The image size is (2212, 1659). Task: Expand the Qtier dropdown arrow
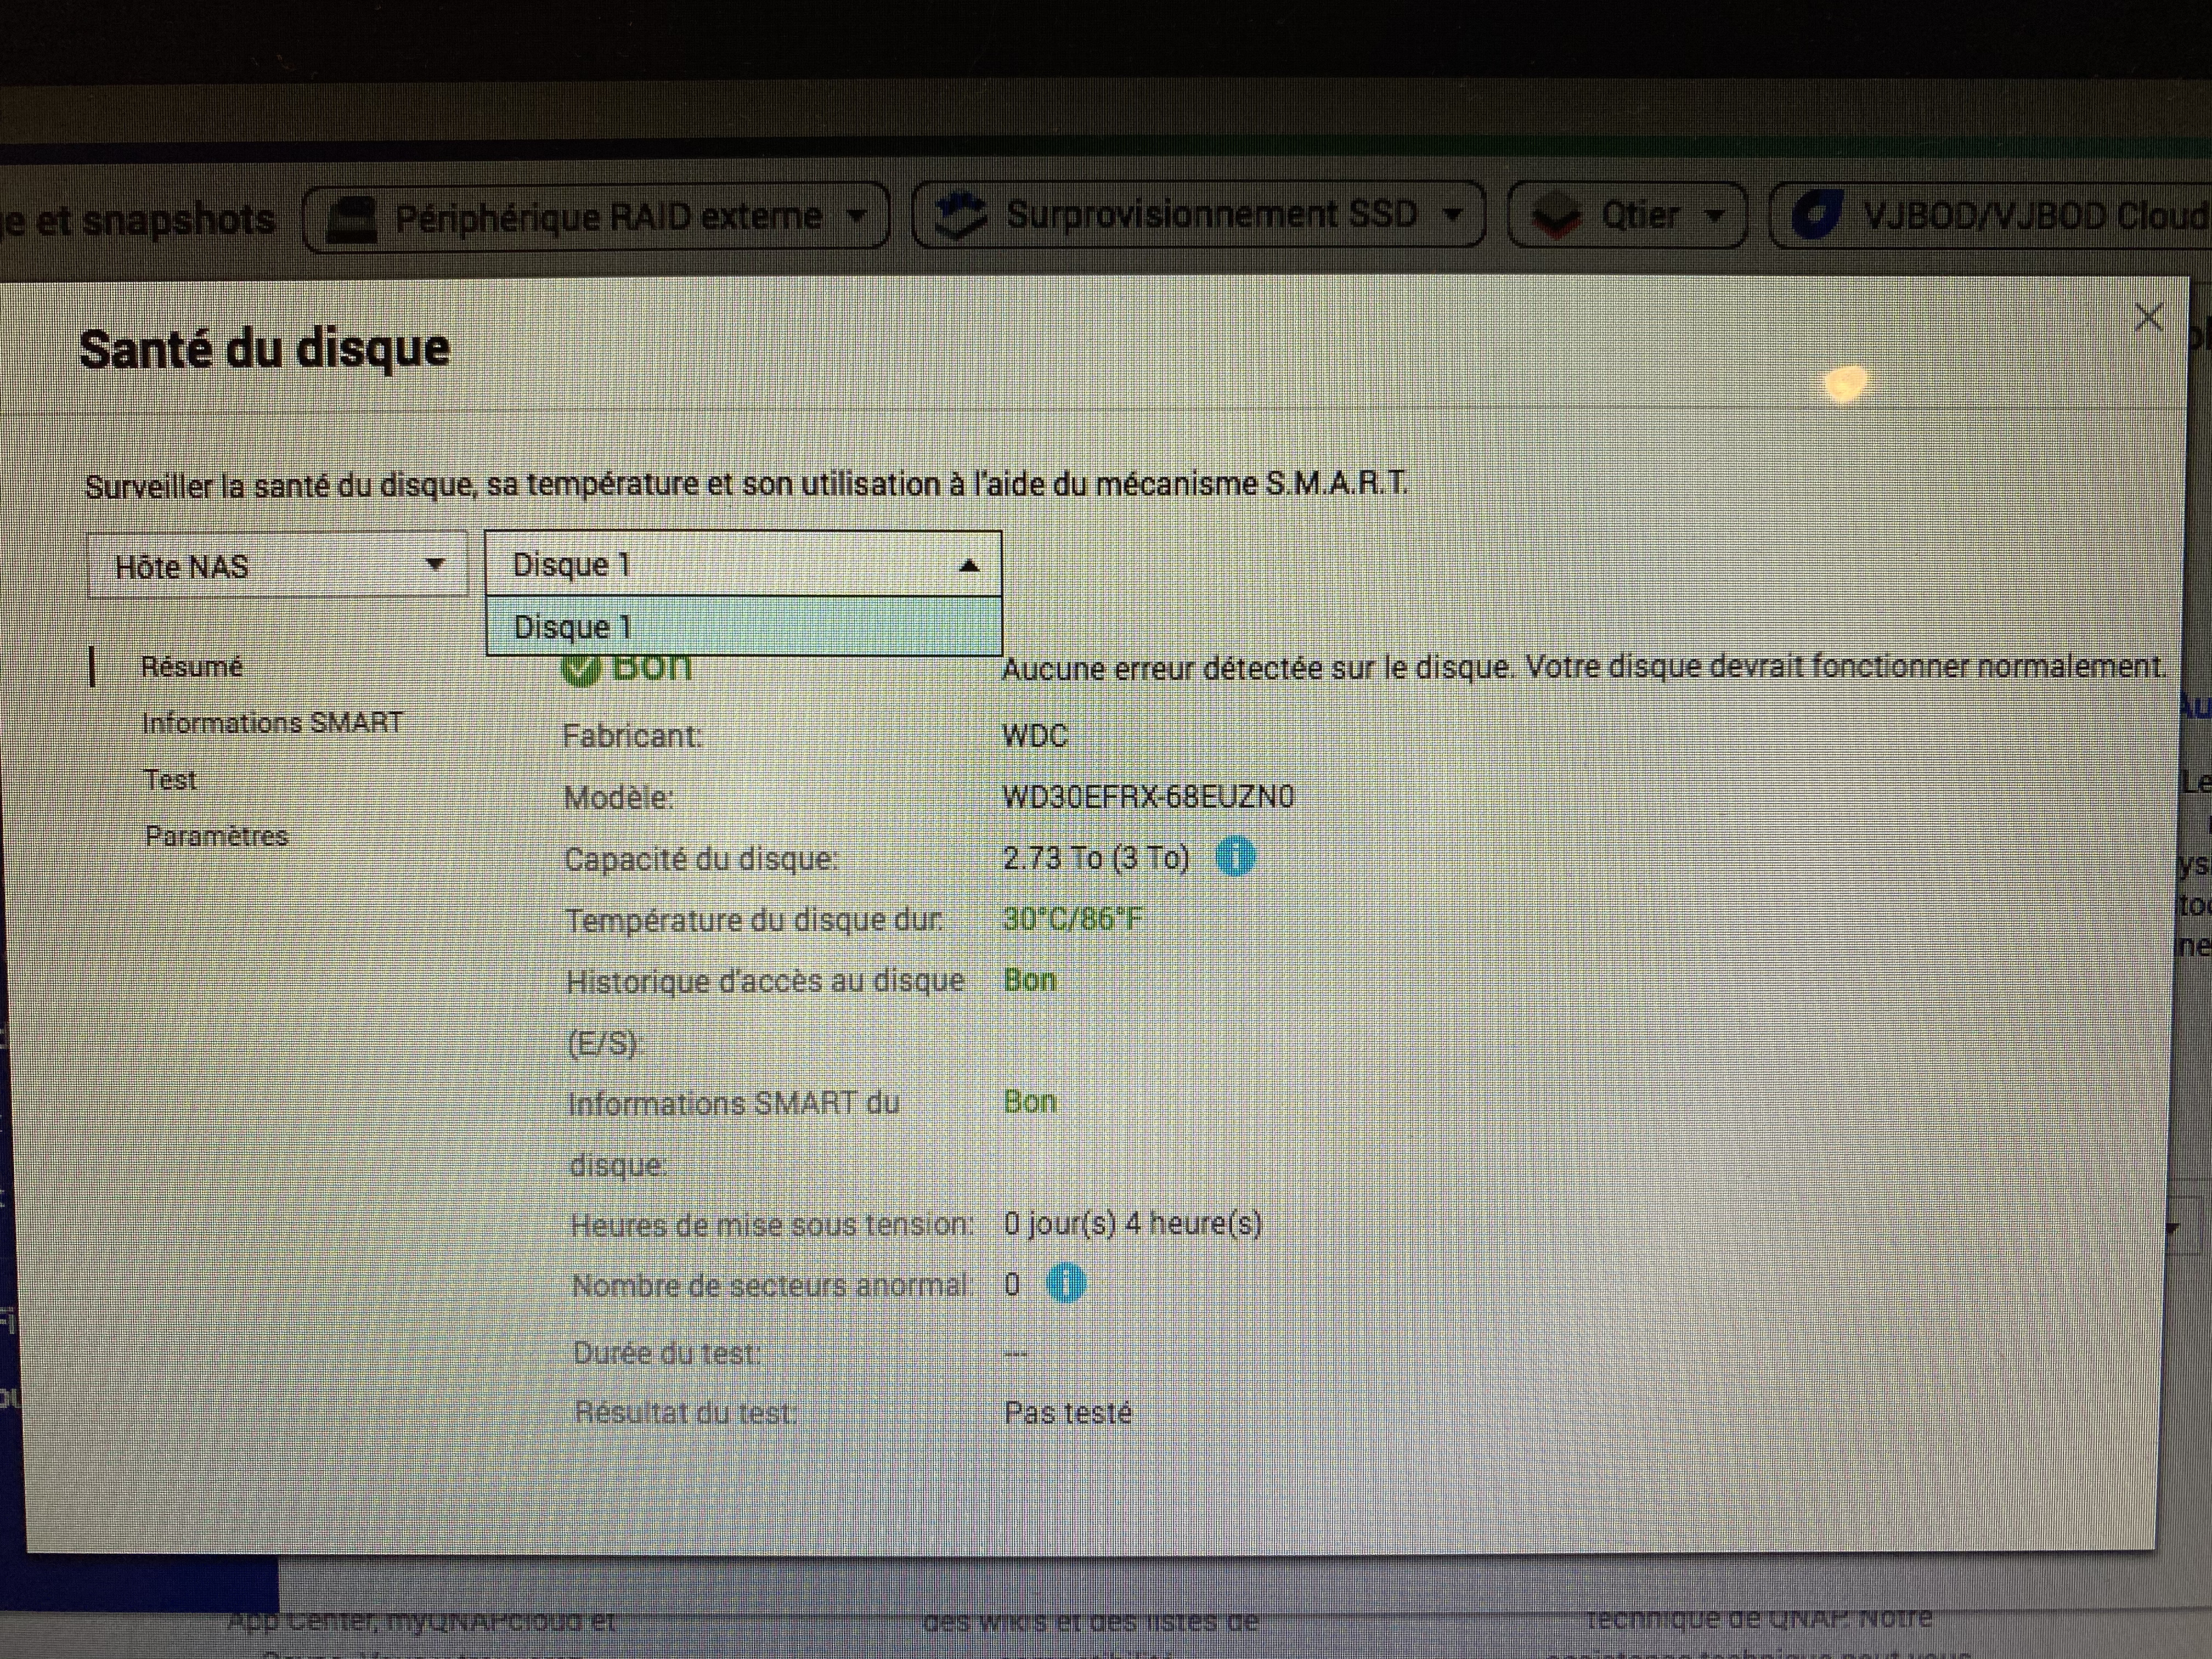coord(1715,215)
